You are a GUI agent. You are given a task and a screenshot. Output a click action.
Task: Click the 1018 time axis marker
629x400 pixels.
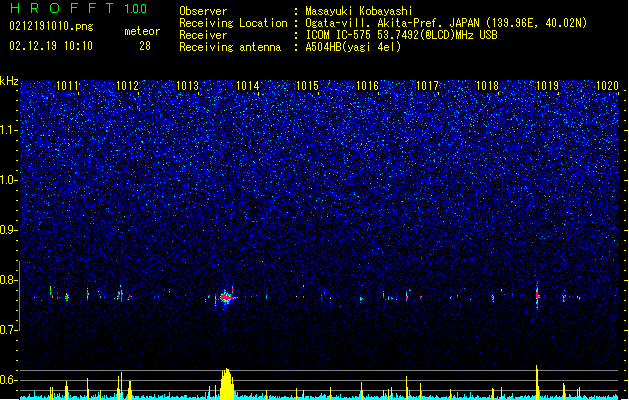coord(487,86)
